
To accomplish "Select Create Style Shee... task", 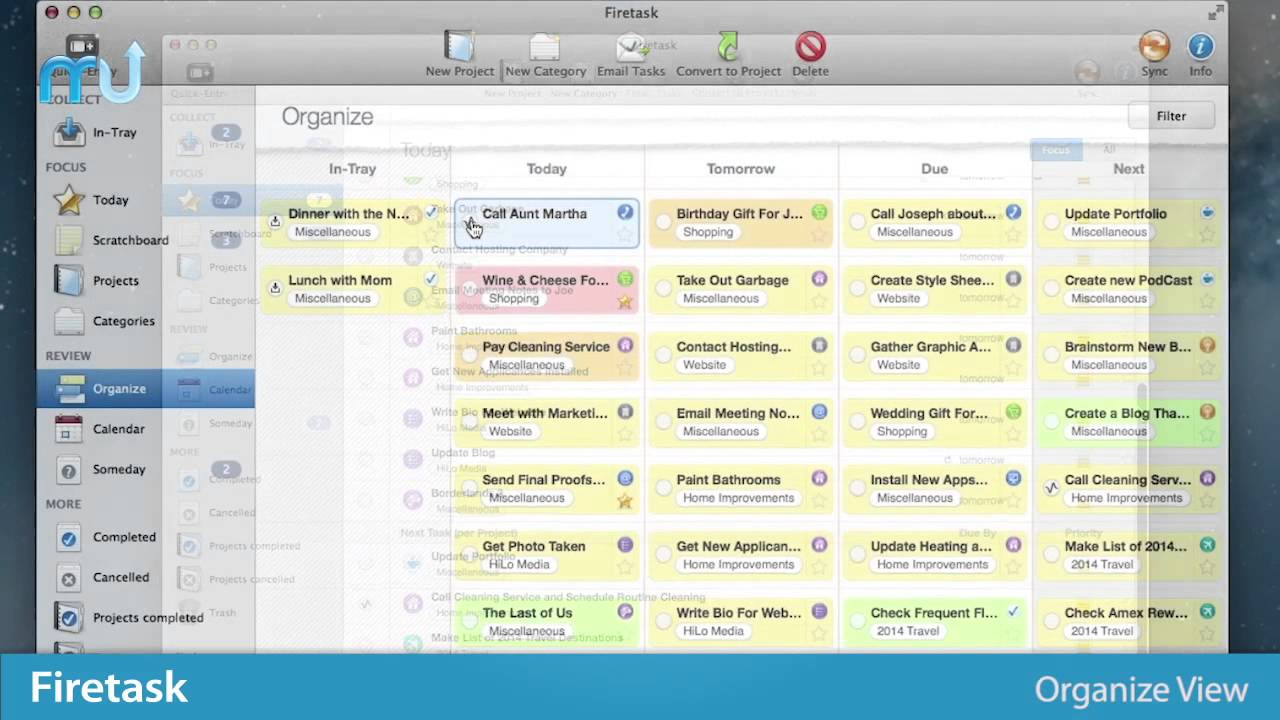I will (x=934, y=289).
